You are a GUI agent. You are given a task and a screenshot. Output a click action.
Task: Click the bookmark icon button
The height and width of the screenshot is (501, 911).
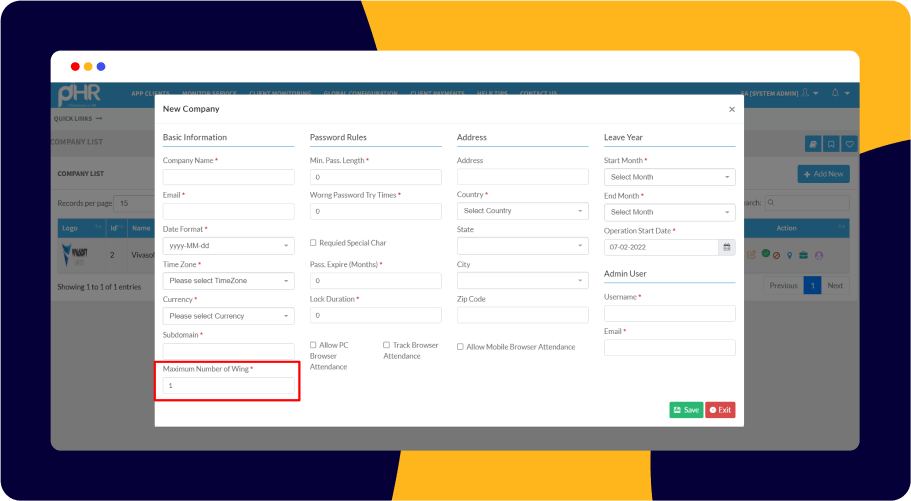(x=831, y=144)
